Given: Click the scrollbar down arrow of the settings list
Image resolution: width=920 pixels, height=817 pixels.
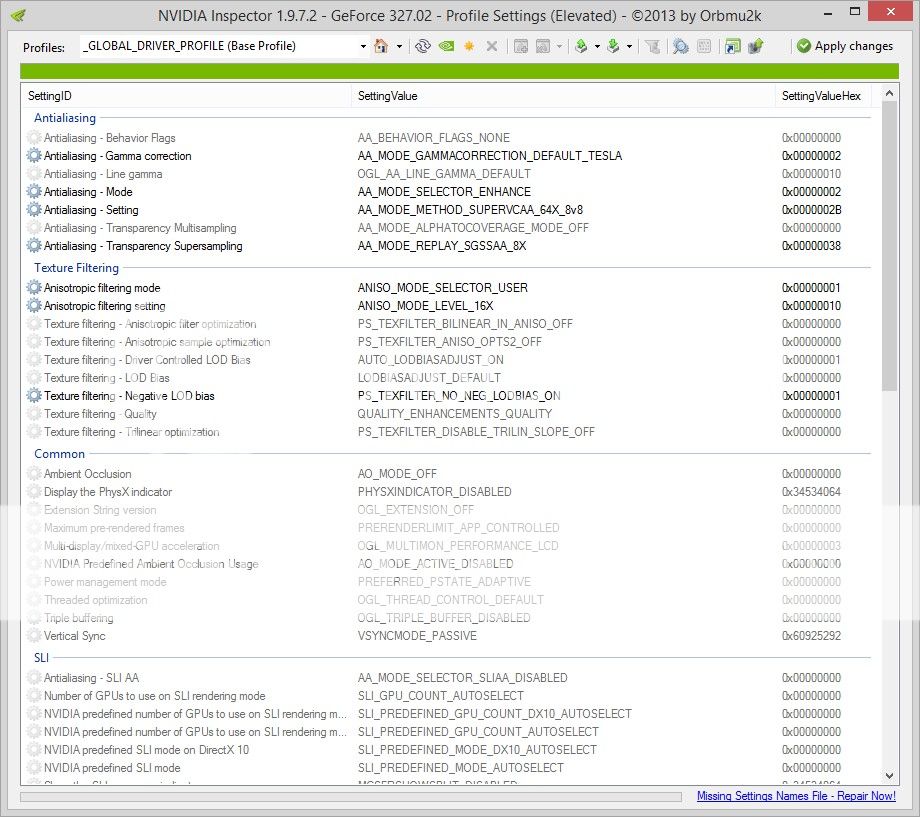Looking at the screenshot, I should tap(889, 775).
